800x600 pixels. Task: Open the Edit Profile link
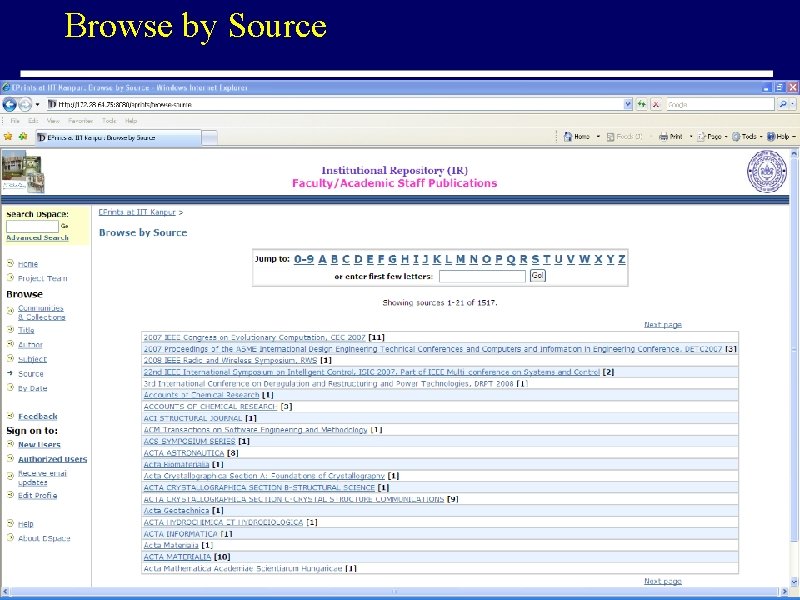tap(37, 495)
